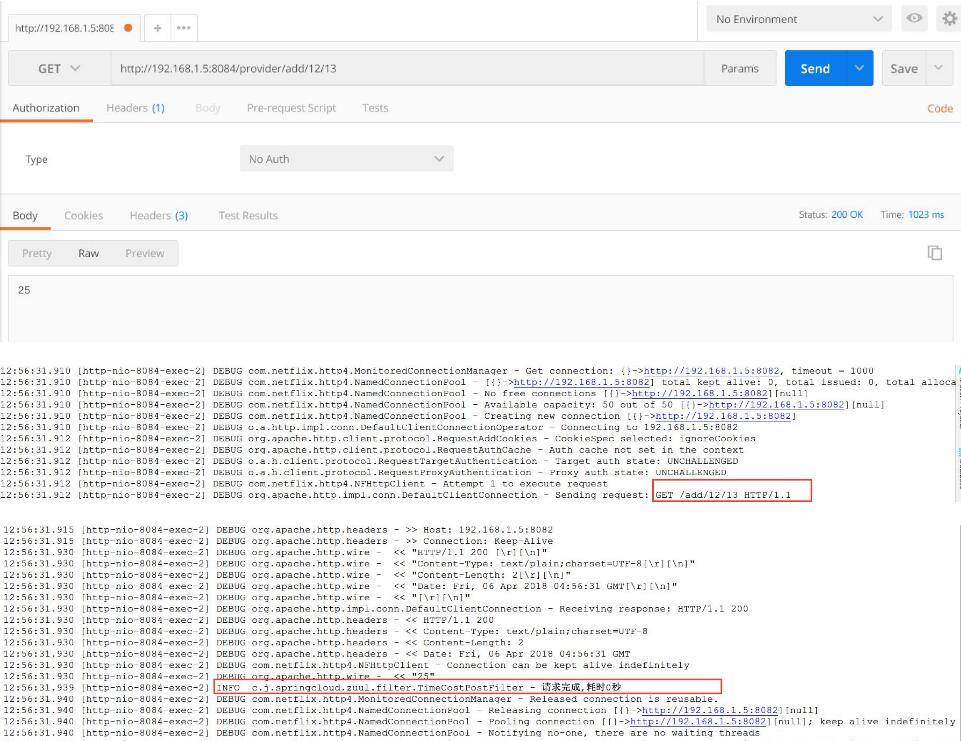Click the eye icon for environment quick look
The image size is (961, 741).
coord(914,19)
